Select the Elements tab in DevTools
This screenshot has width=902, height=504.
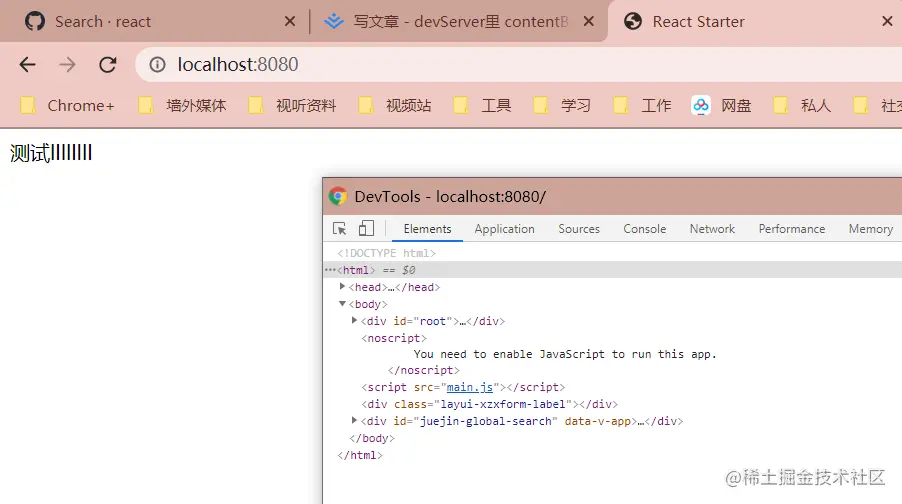427,229
